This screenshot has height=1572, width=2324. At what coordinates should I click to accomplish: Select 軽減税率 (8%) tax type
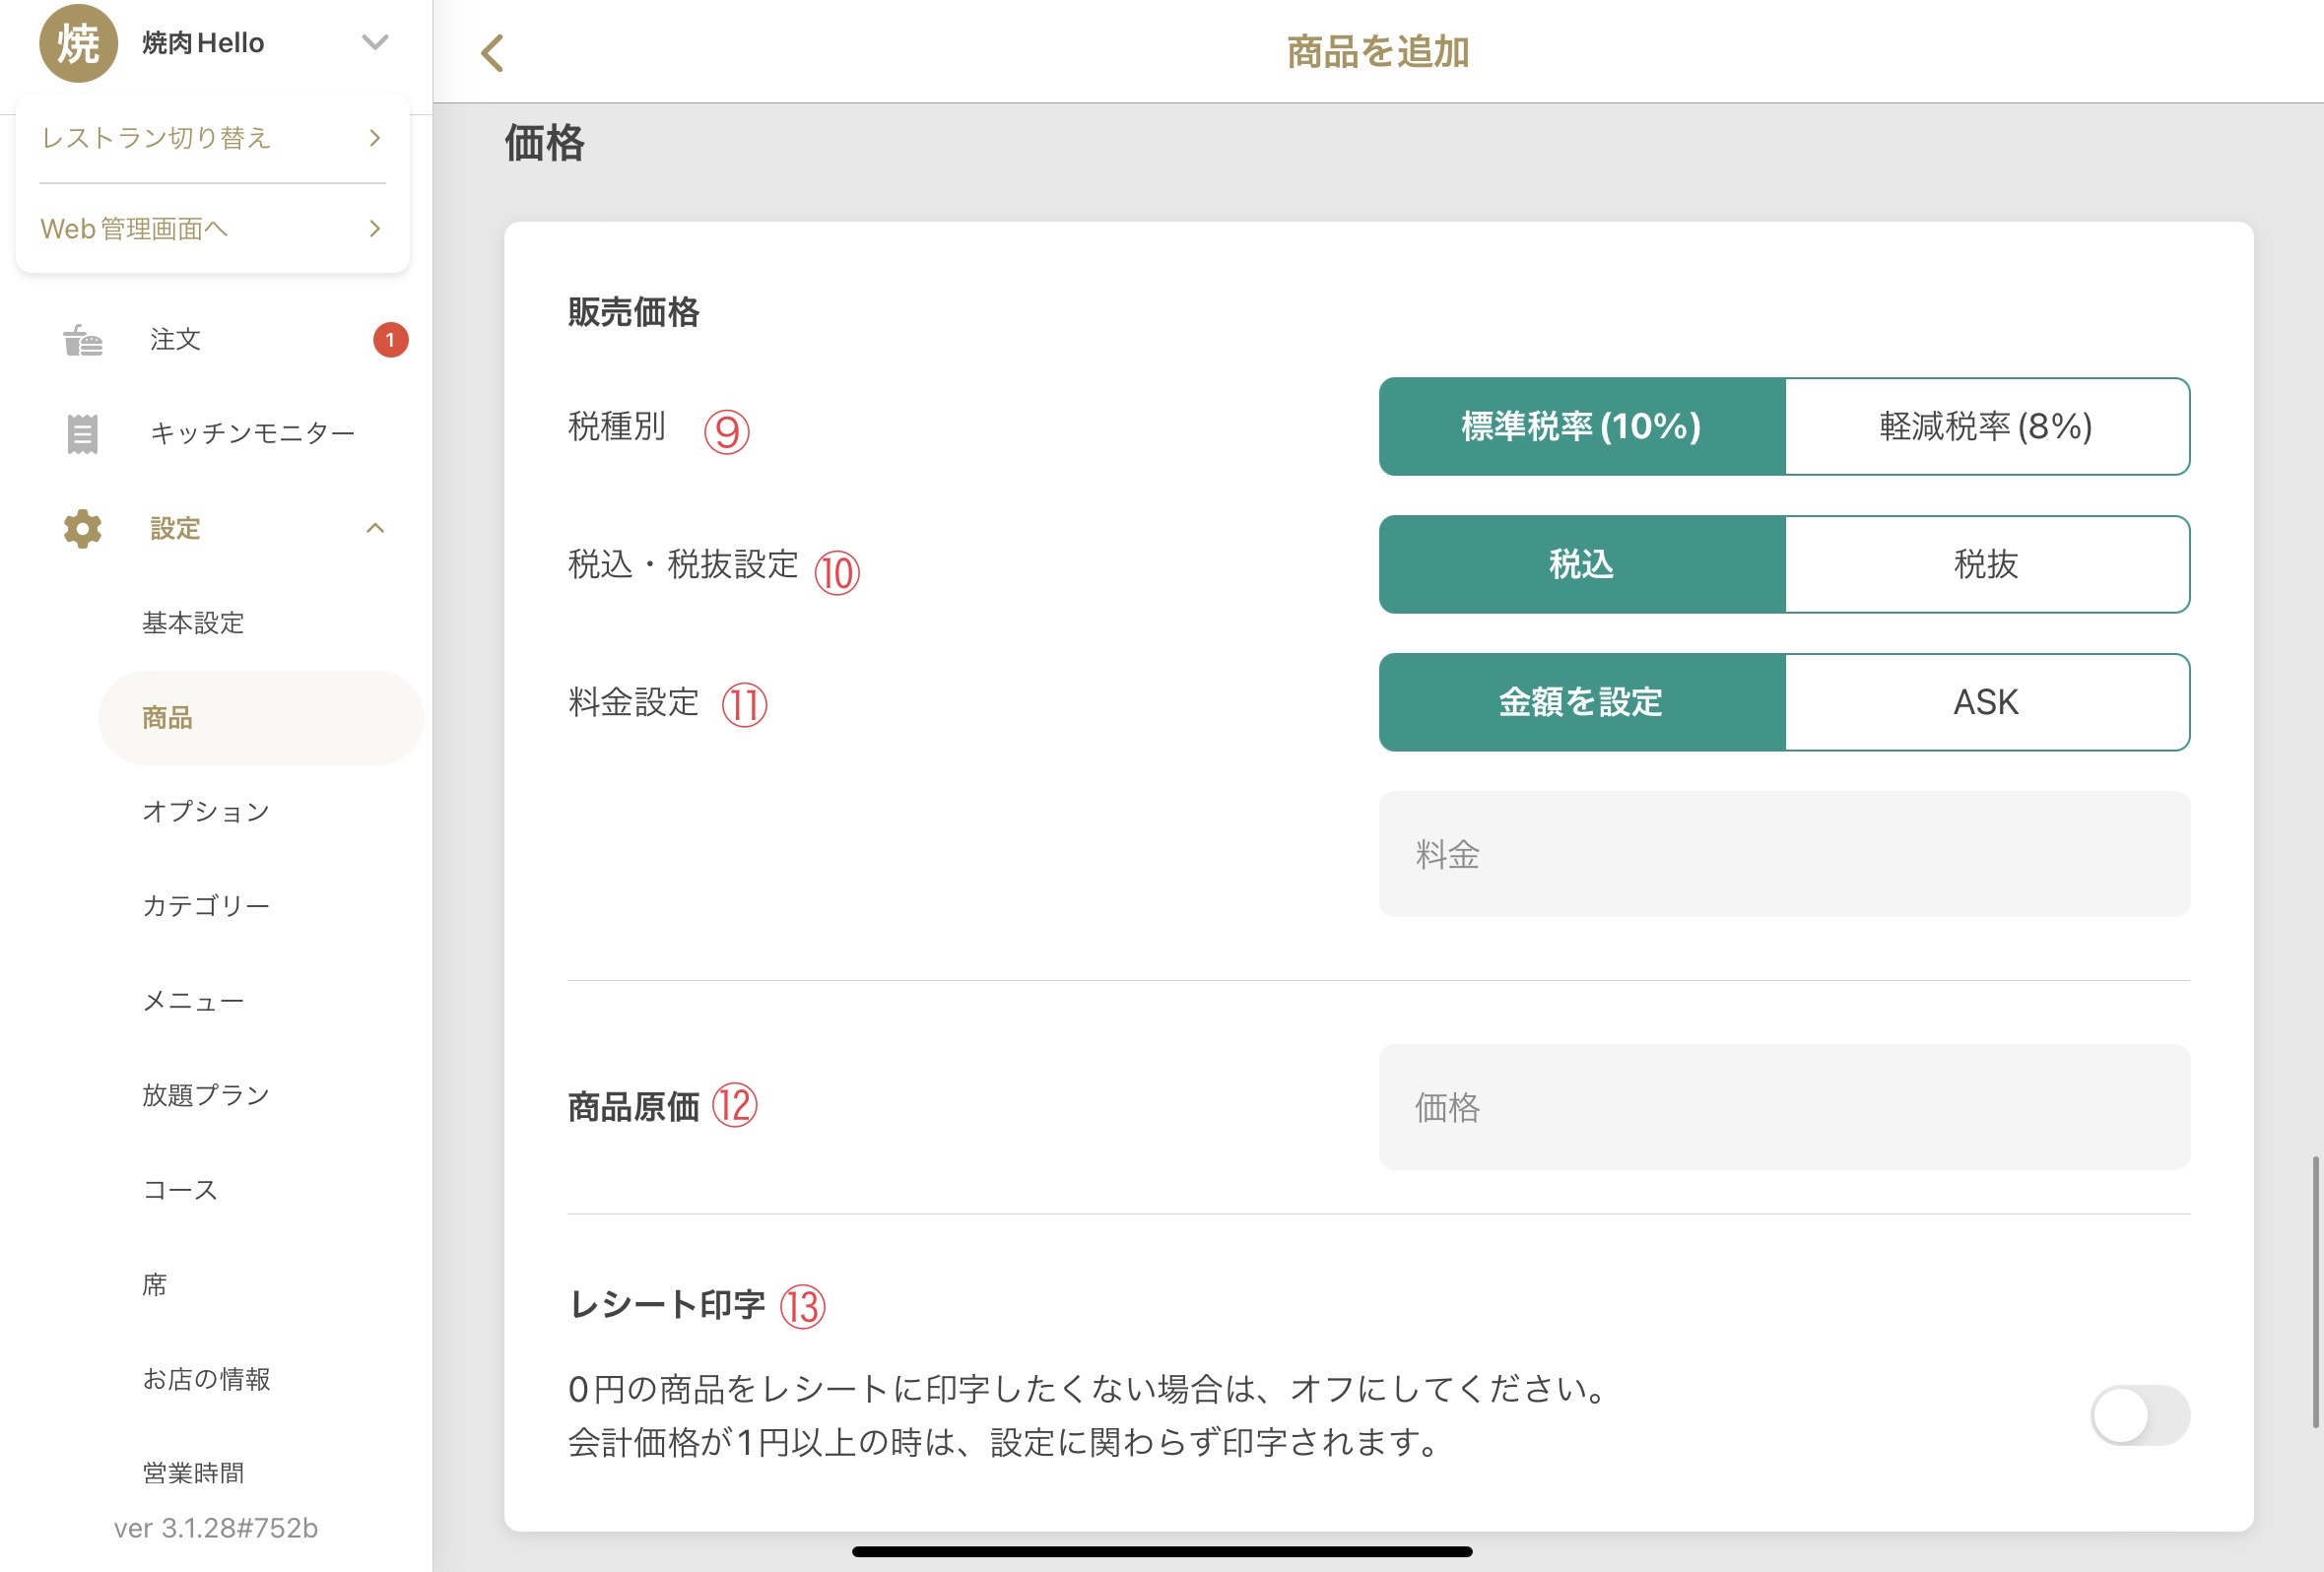pos(1987,426)
